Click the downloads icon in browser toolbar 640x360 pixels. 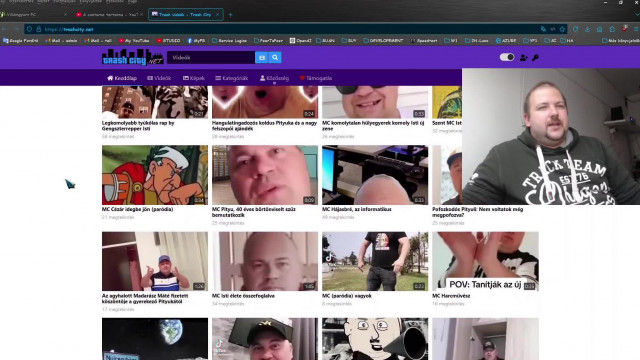[x=587, y=29]
